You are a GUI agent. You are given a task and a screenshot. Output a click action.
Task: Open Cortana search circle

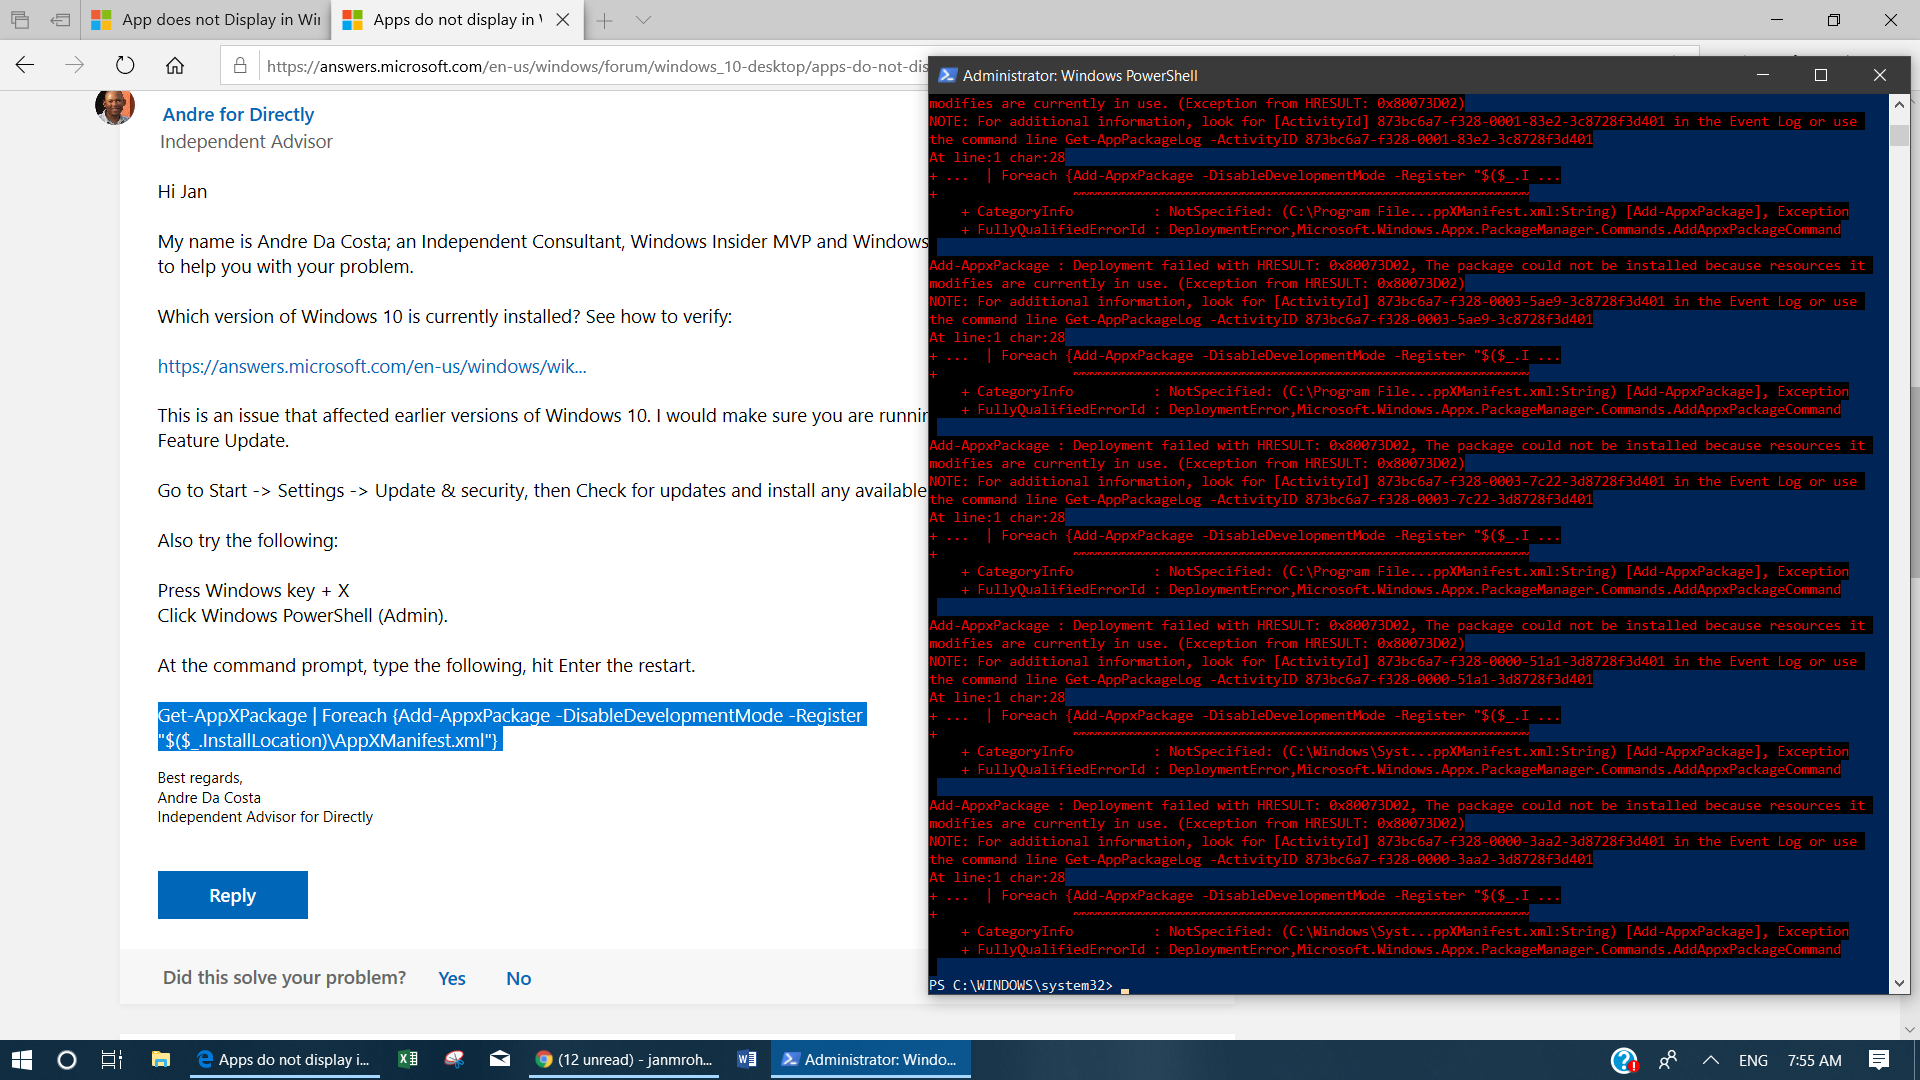[x=67, y=1060]
